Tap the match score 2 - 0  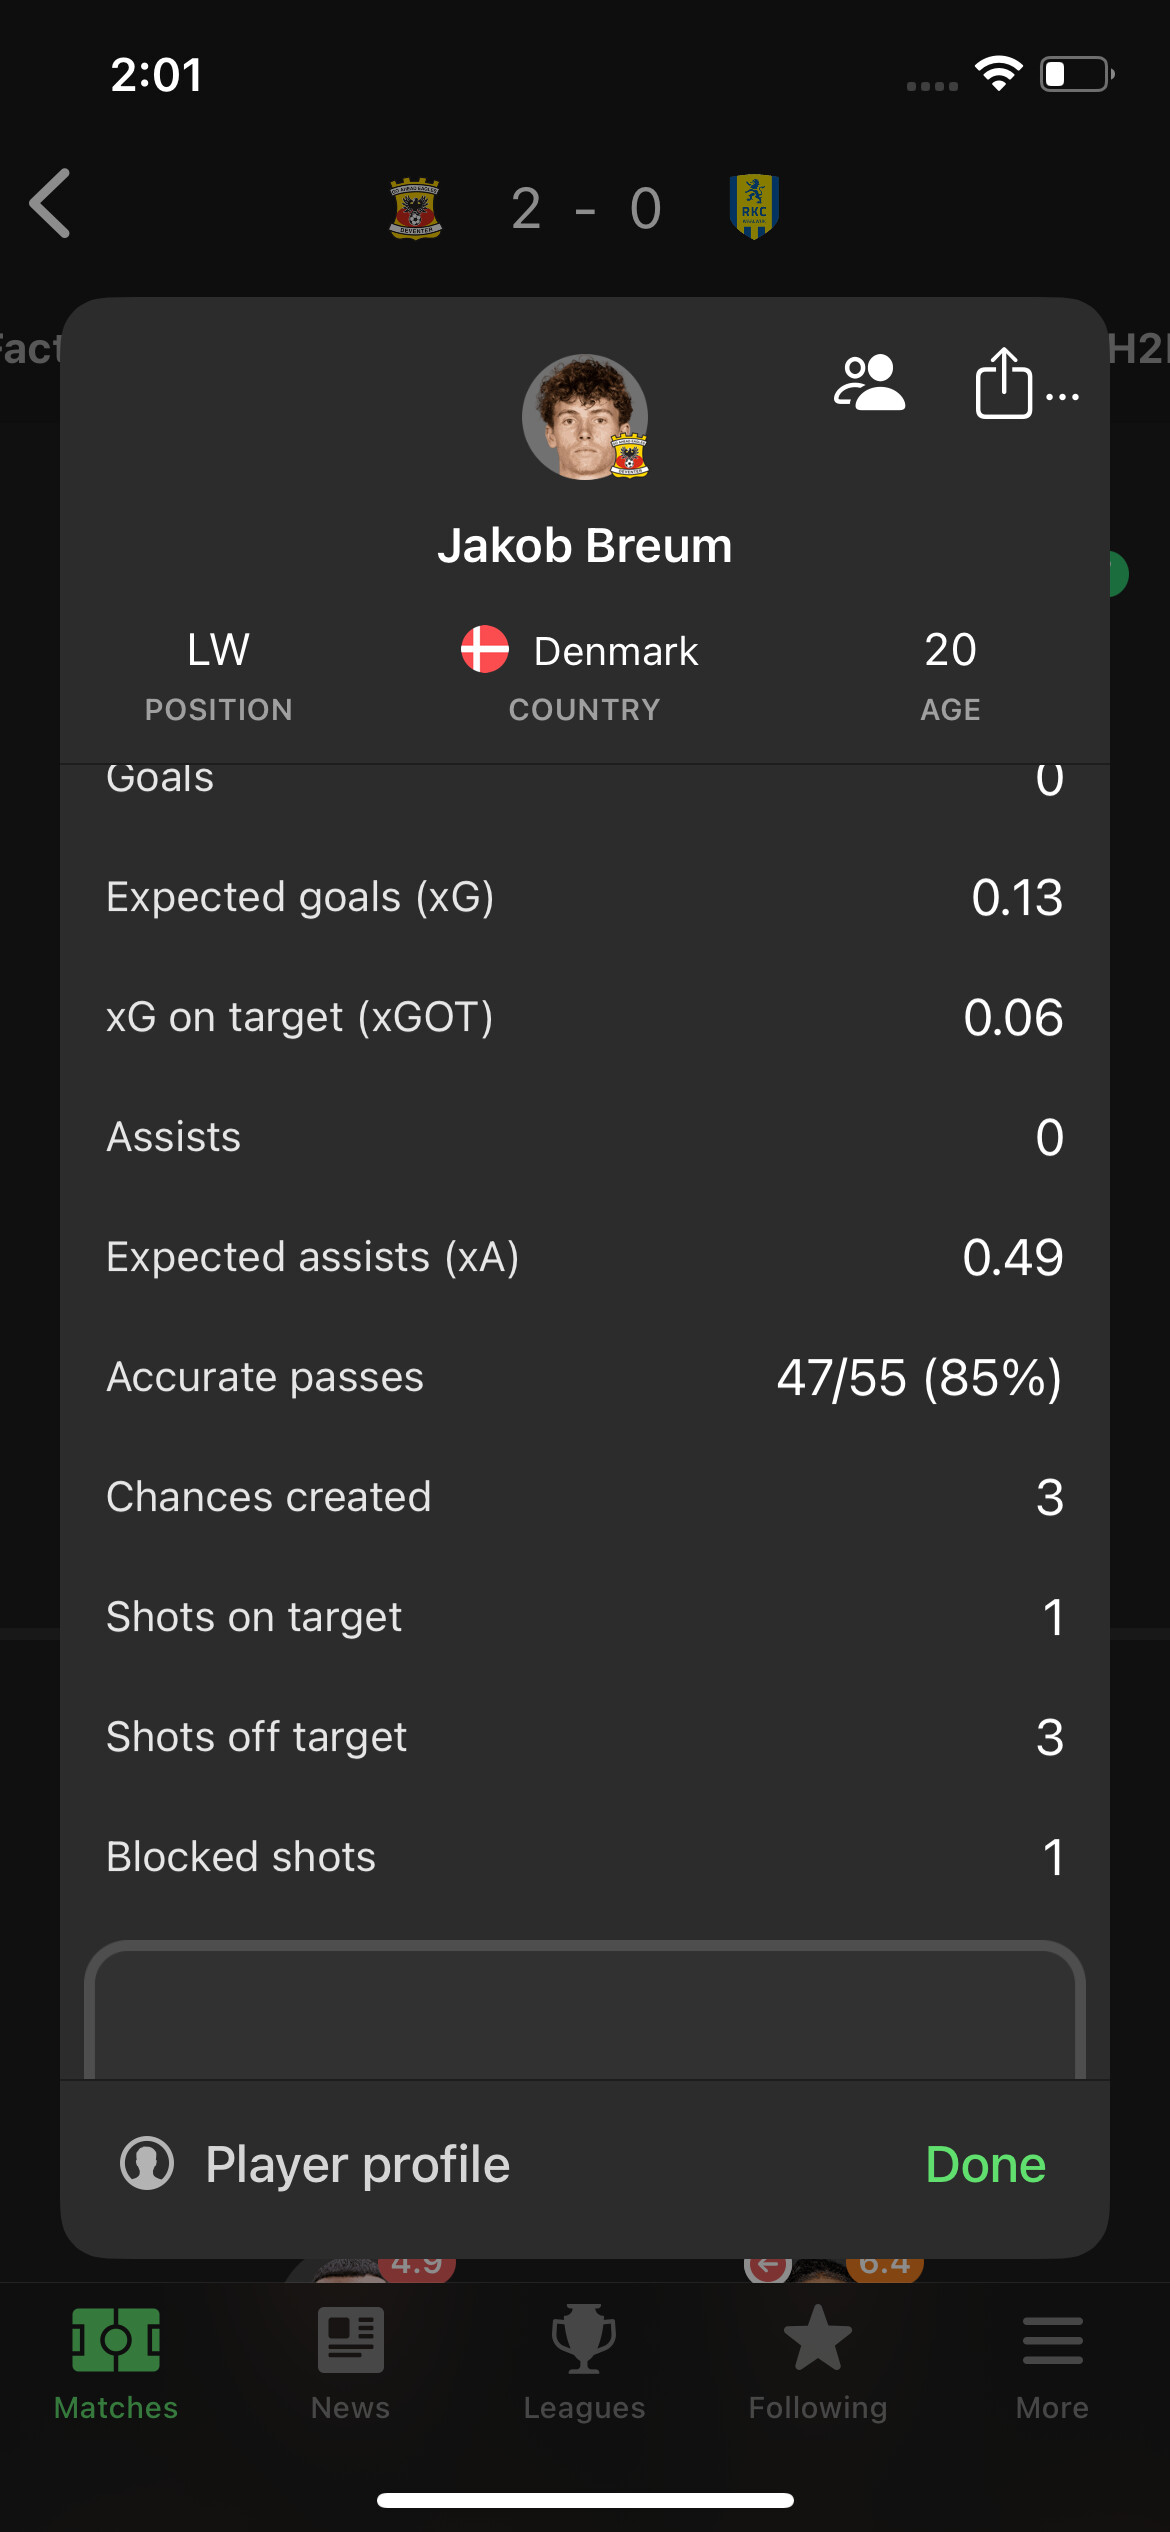tap(586, 209)
